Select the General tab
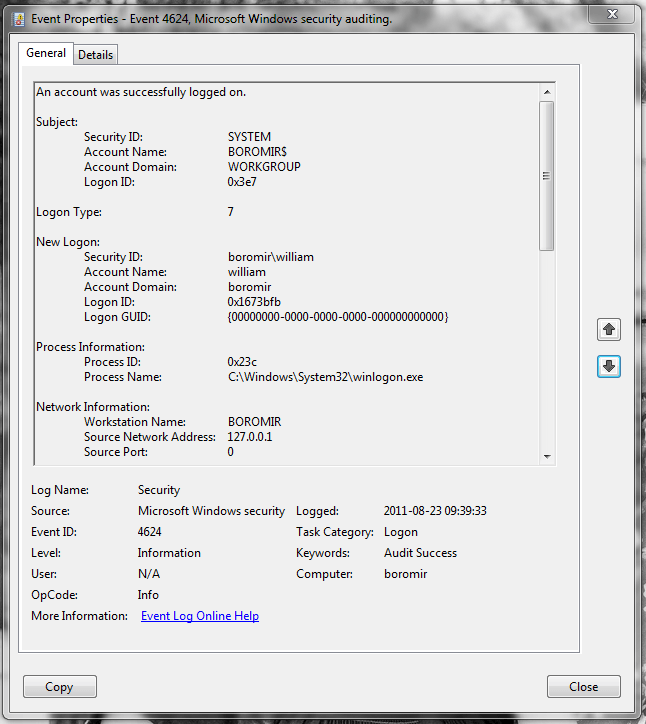 tap(46, 53)
